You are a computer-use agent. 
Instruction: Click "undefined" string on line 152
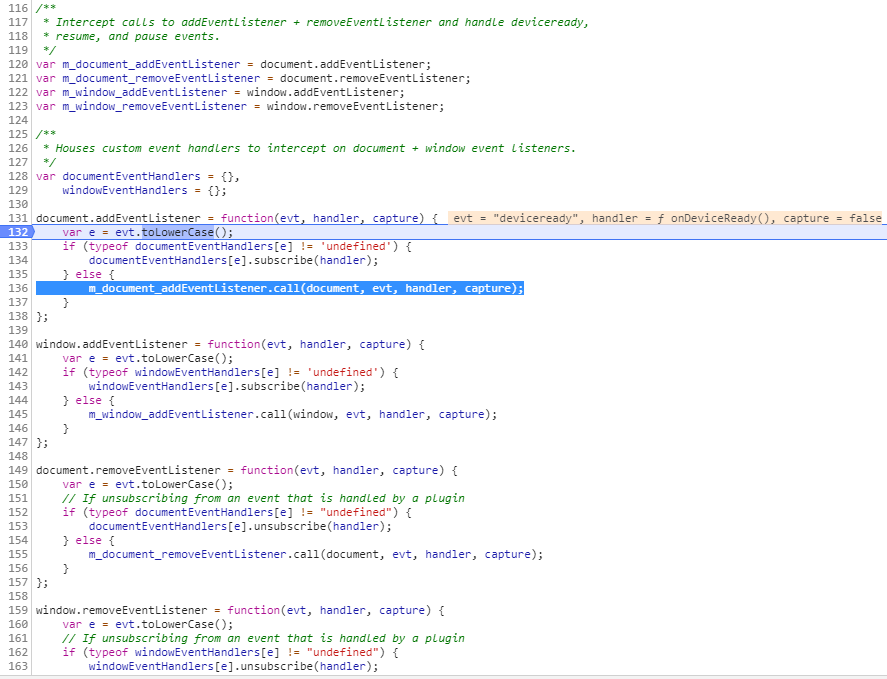coord(356,512)
